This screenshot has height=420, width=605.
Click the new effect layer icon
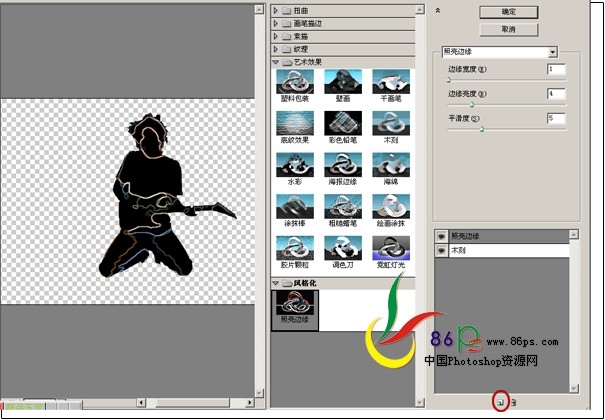point(501,403)
